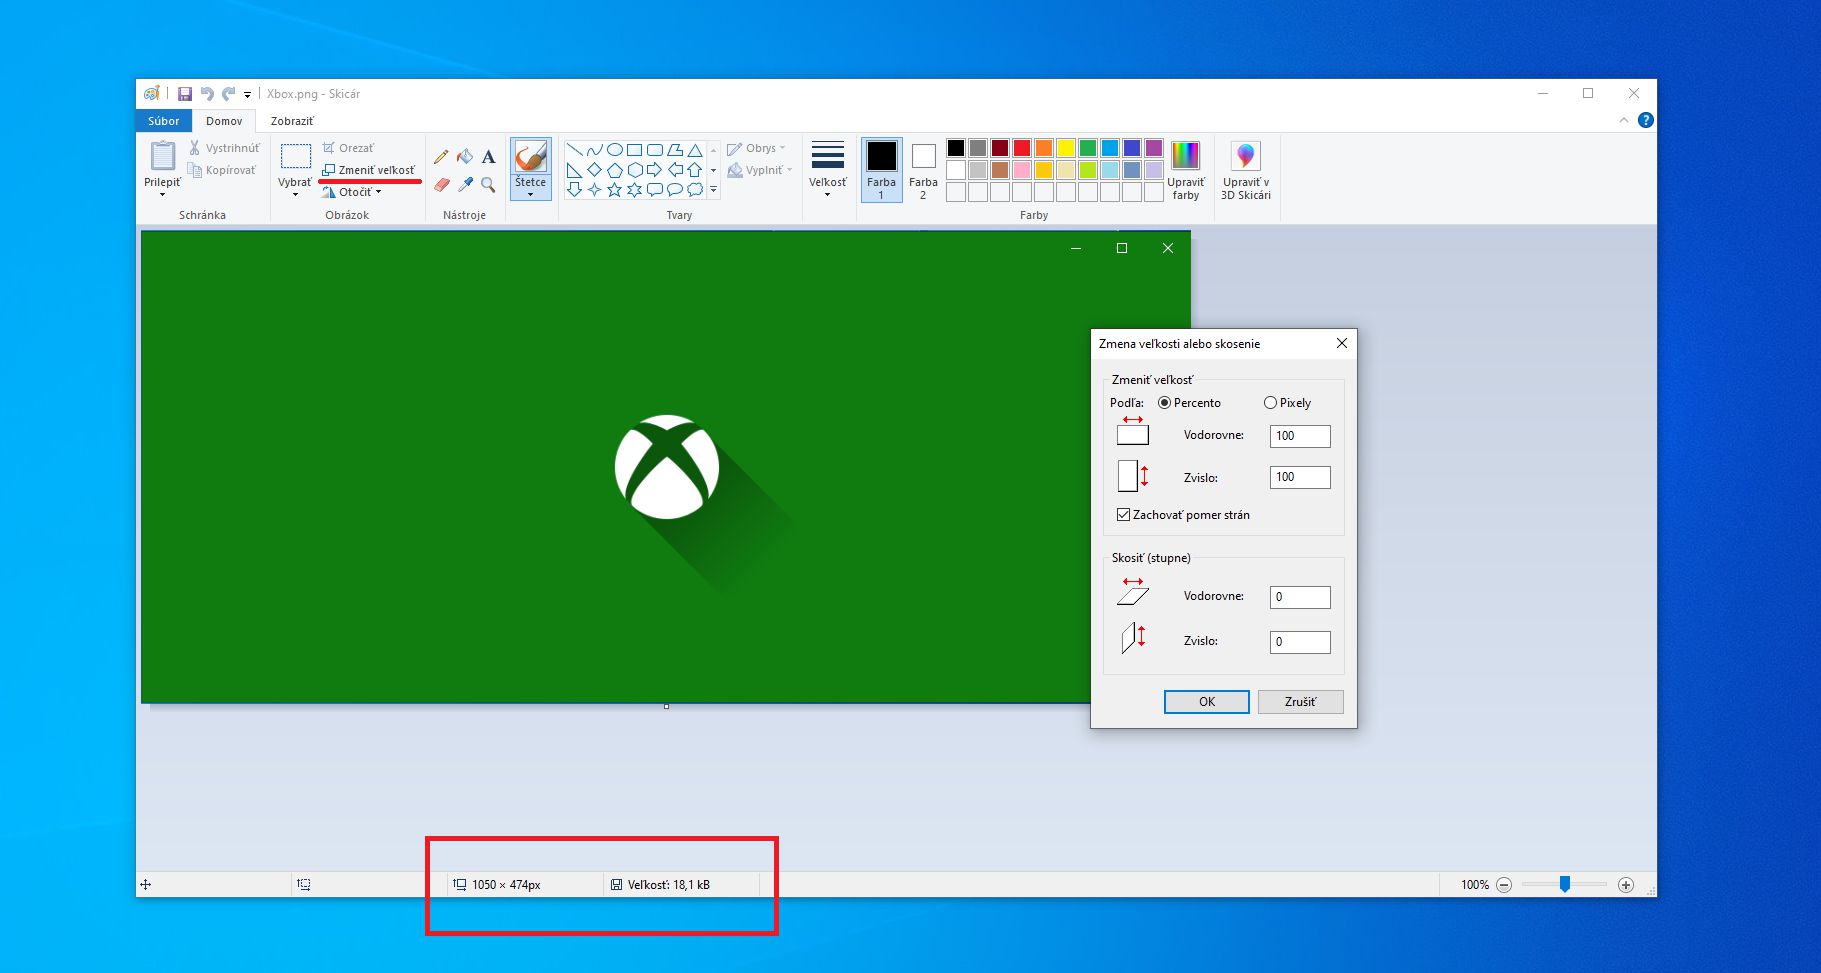The height and width of the screenshot is (973, 1821).
Task: Open Quick Access Toolbar customize arrow
Action: click(247, 95)
